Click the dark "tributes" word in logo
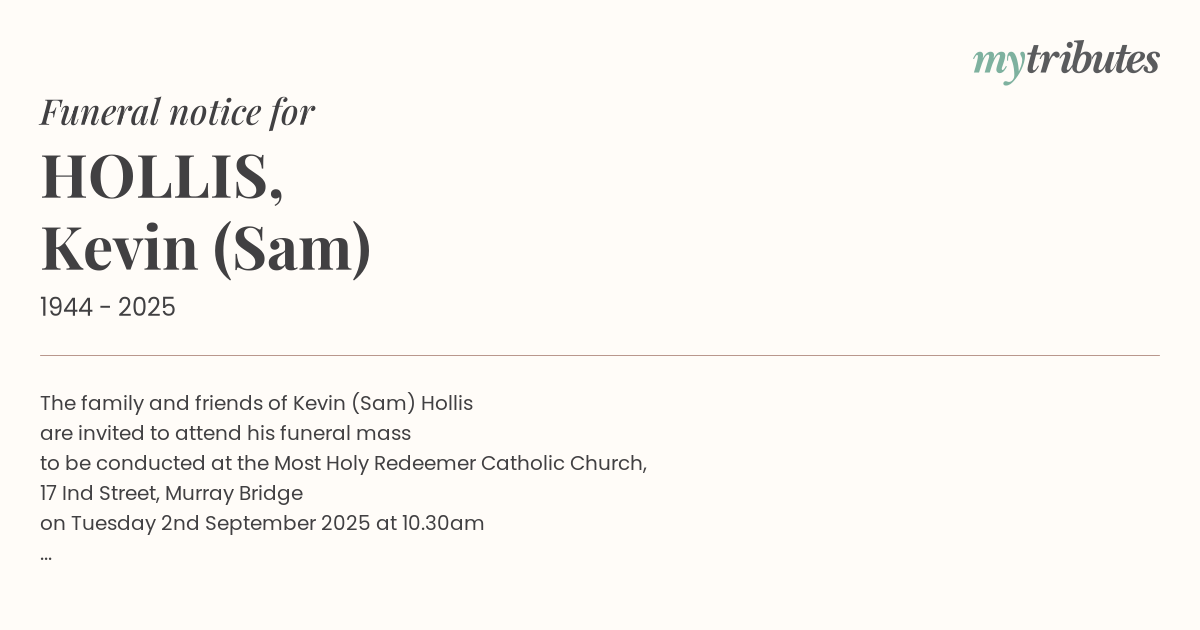 click(x=1092, y=59)
